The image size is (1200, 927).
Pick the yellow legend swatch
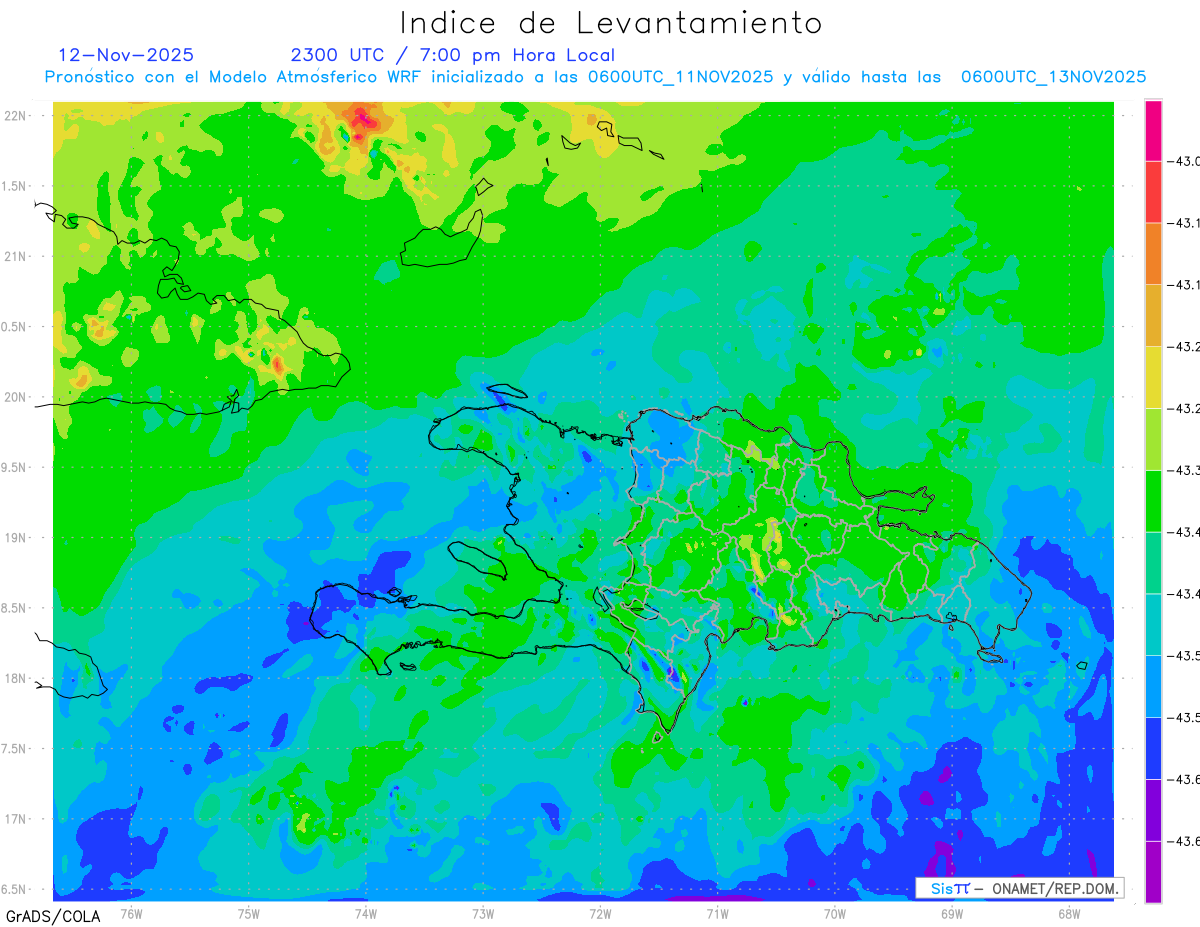[x=1153, y=377]
